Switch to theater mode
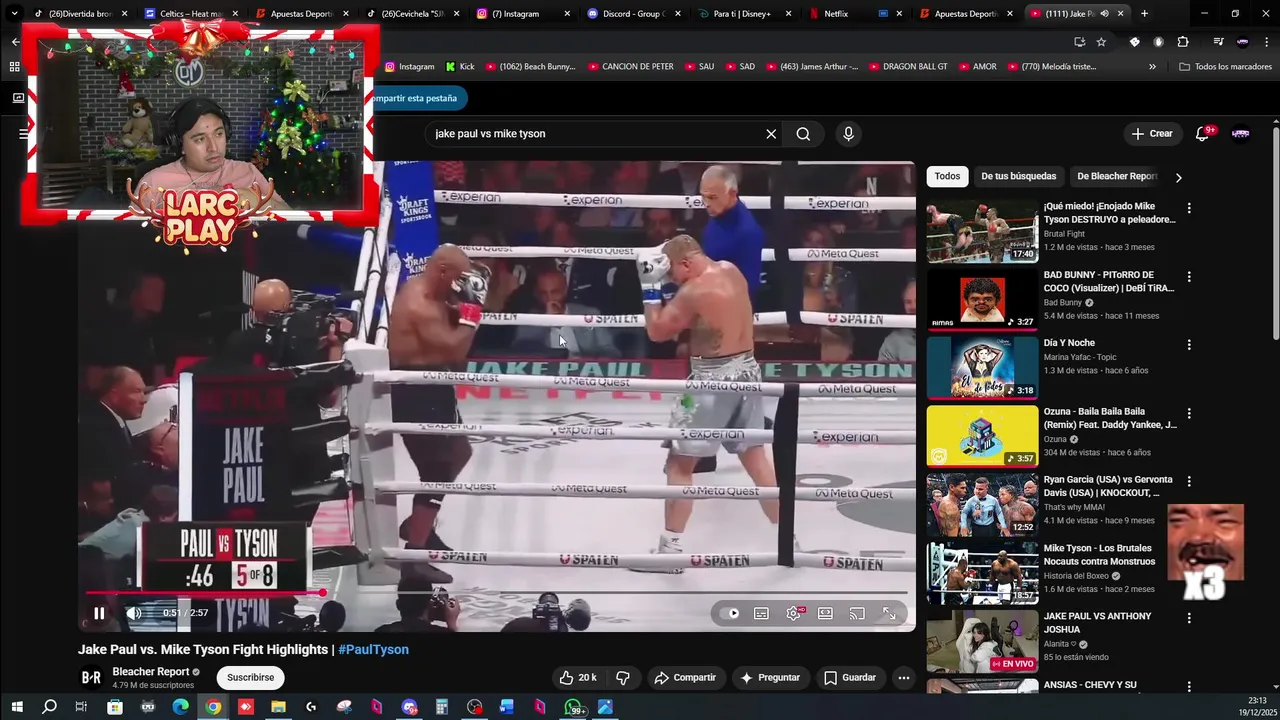The width and height of the screenshot is (1280, 720). pos(825,613)
